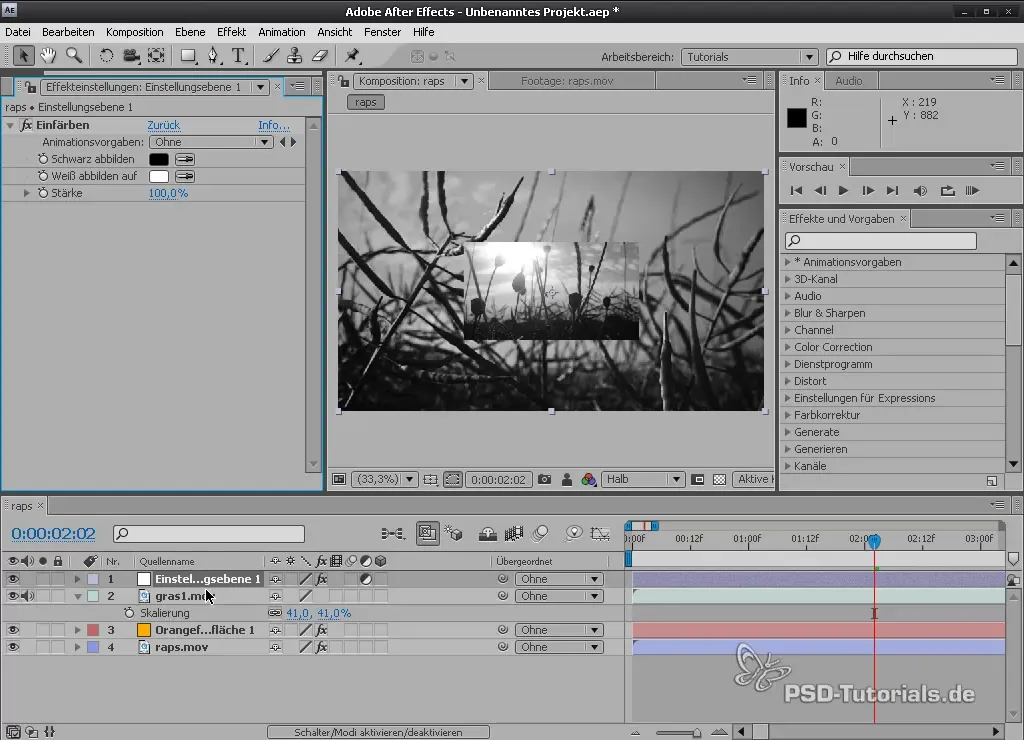Hide the gras1.mov layer
The height and width of the screenshot is (740, 1024).
[12, 596]
